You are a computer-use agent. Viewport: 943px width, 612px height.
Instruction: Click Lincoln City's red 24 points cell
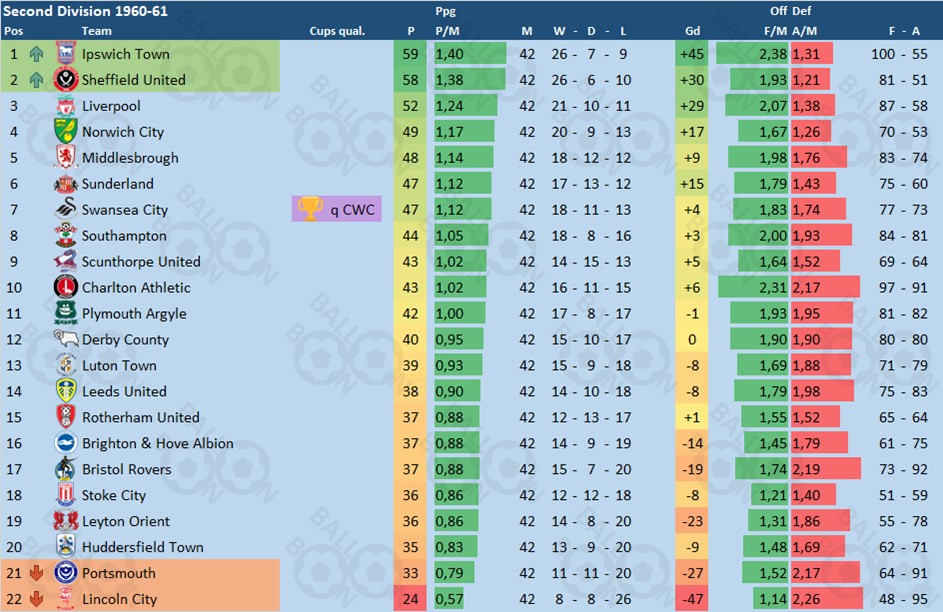pos(410,599)
